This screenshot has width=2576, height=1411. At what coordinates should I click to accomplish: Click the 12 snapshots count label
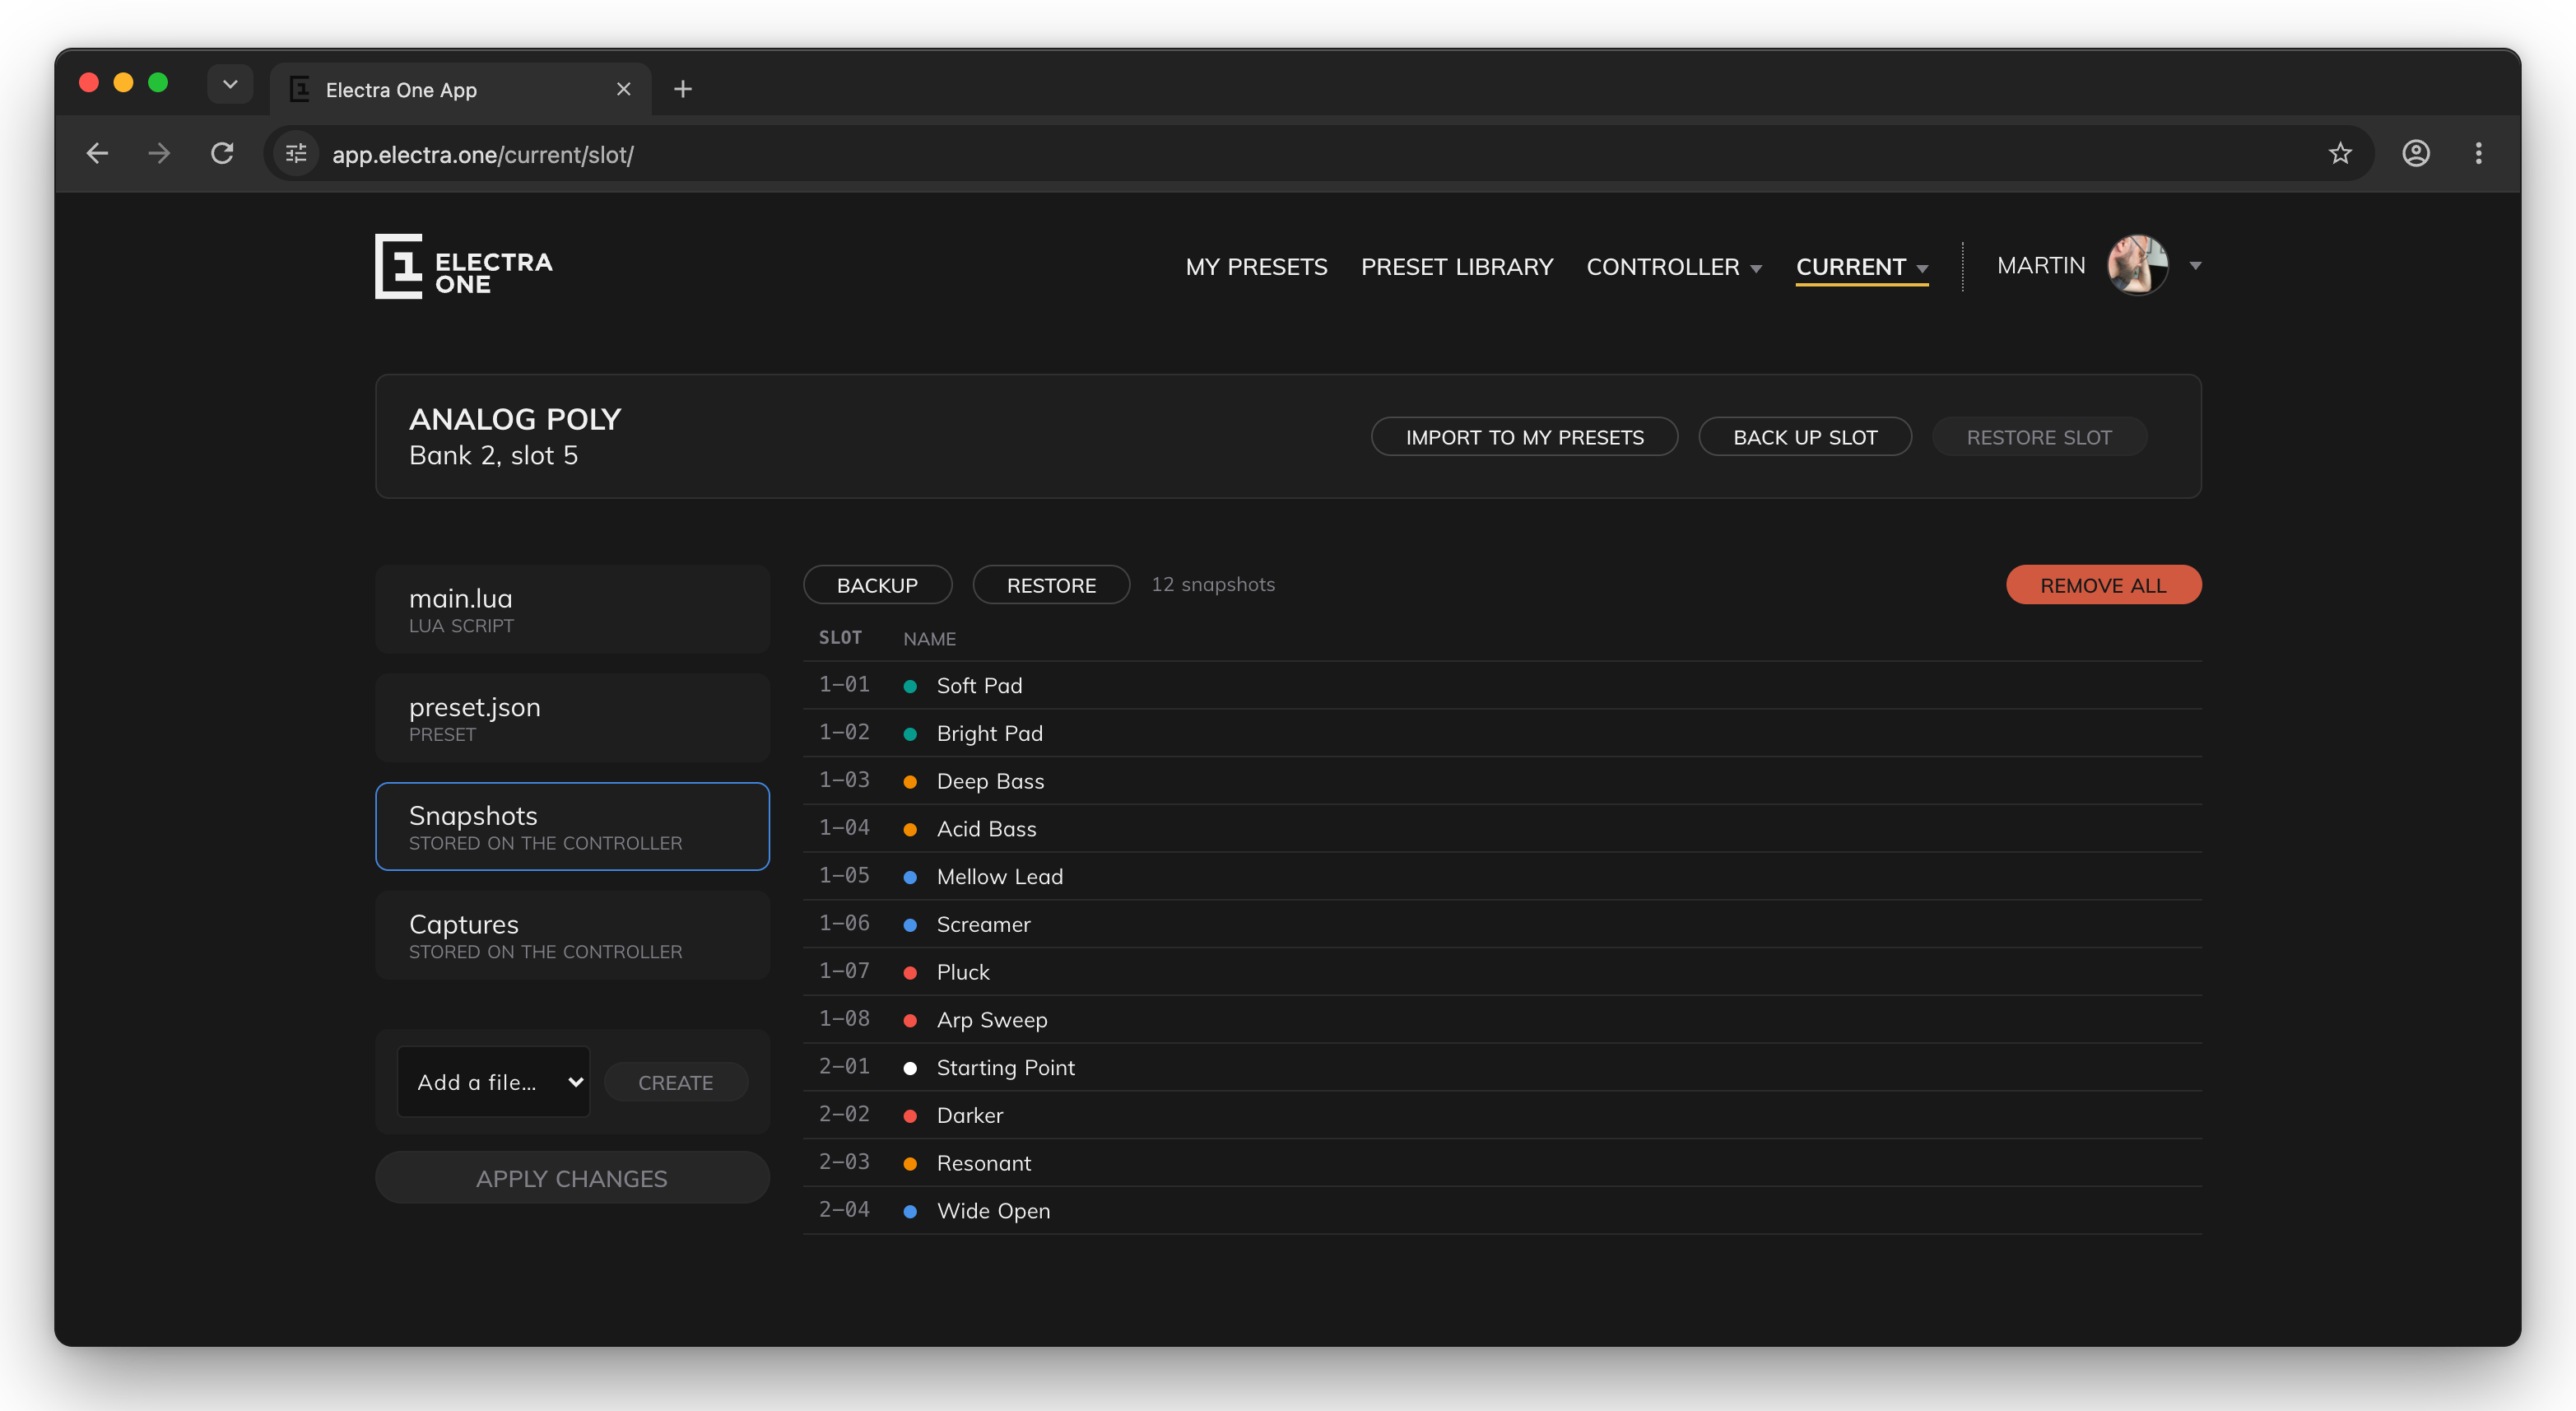point(1213,584)
